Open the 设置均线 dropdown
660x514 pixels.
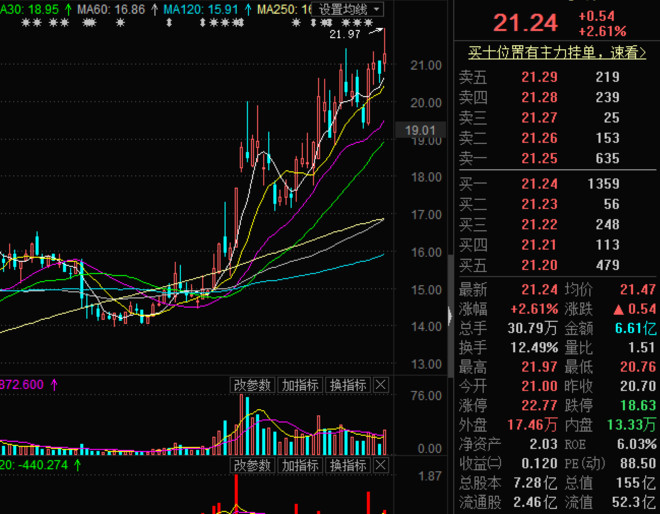[348, 9]
